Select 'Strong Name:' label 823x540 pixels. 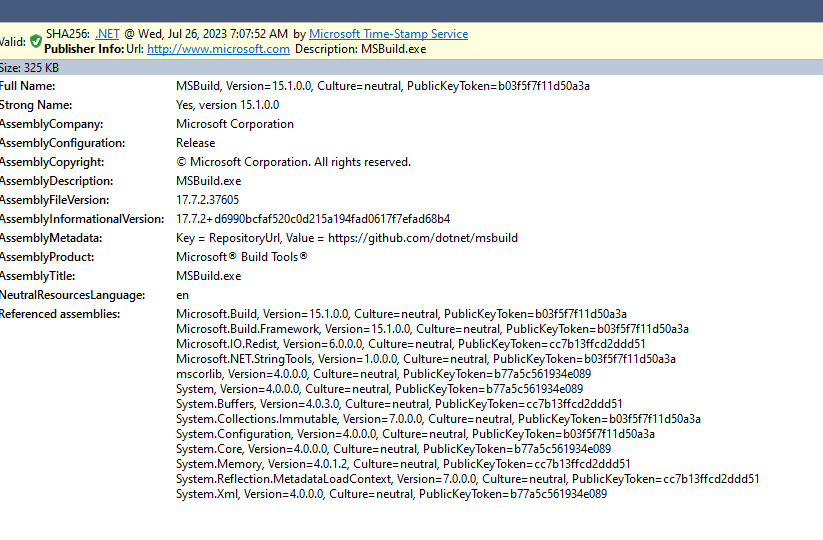click(36, 105)
